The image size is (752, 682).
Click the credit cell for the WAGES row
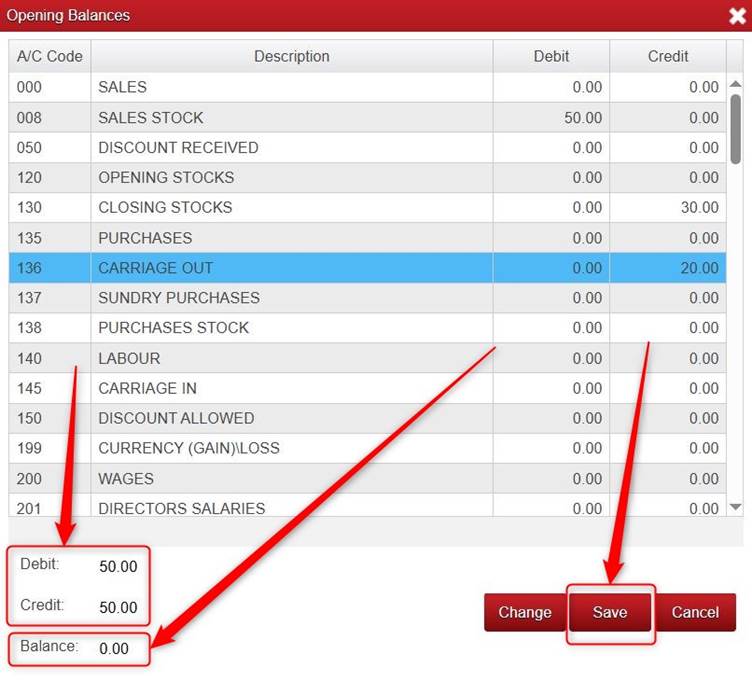pyautogui.click(x=668, y=479)
